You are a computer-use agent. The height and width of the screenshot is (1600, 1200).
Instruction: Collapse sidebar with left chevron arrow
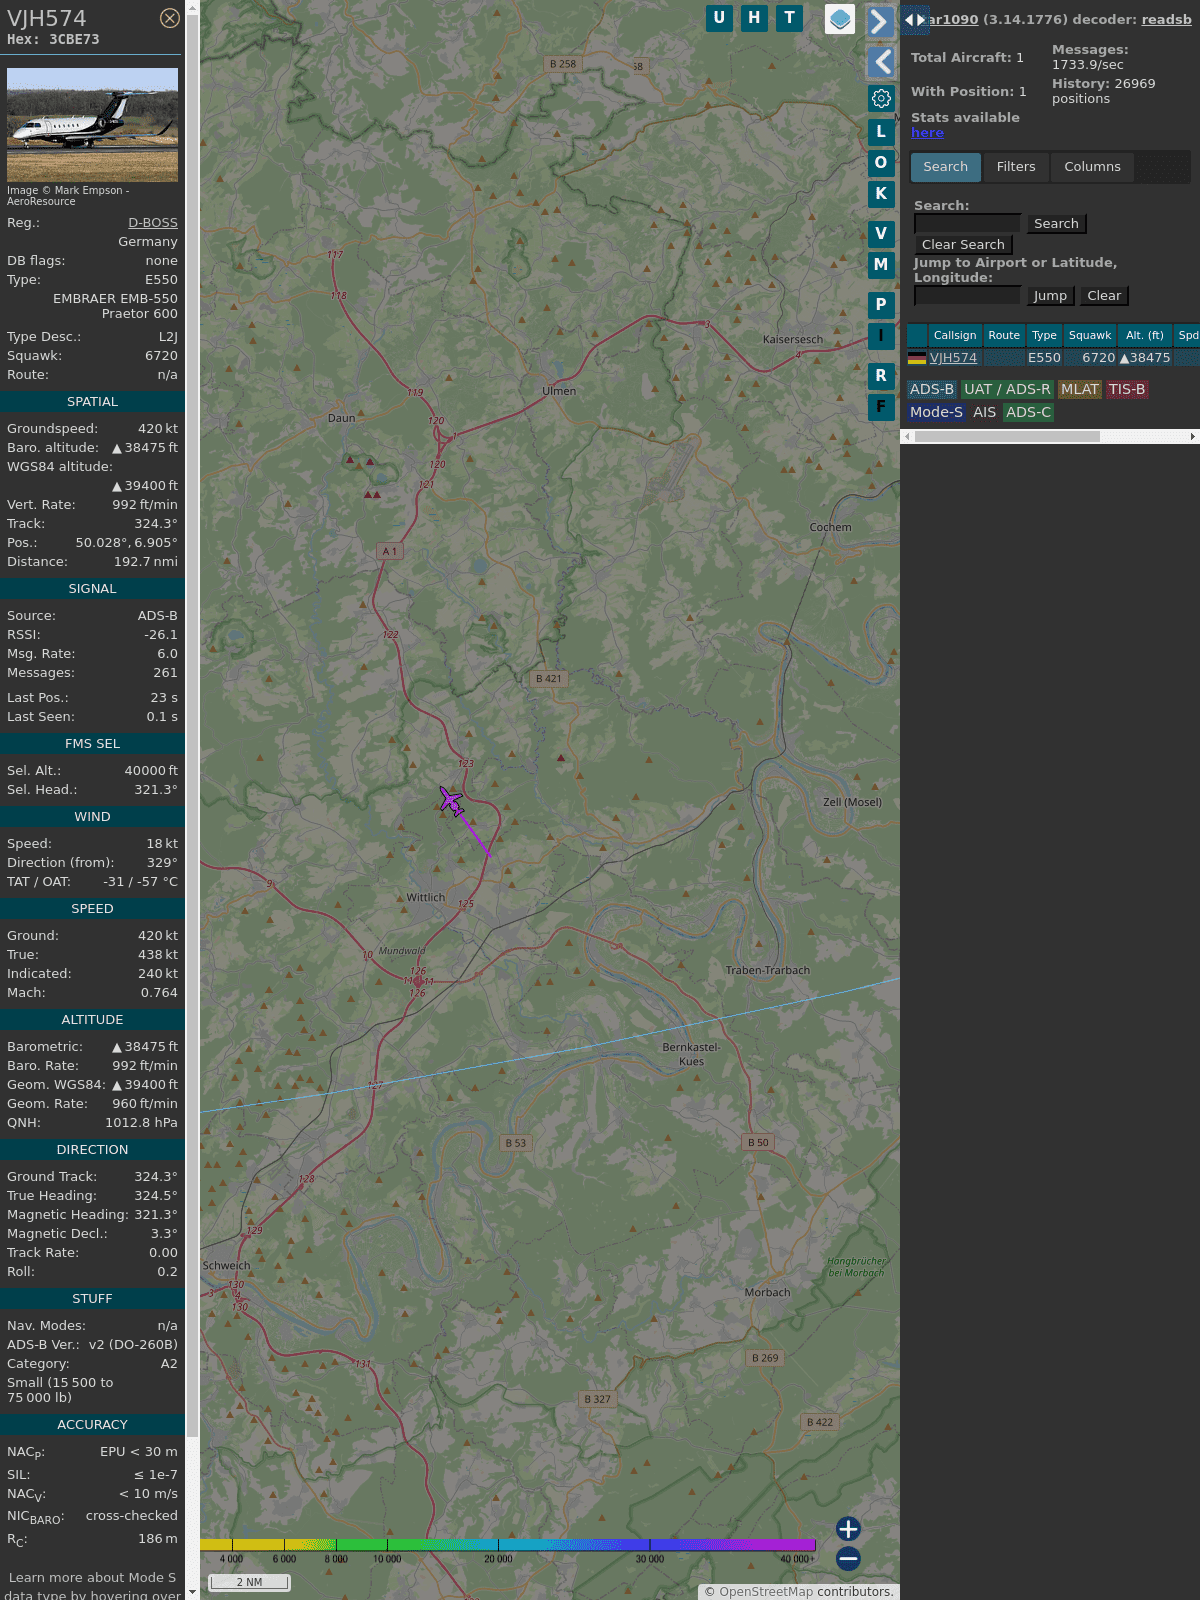coord(880,62)
